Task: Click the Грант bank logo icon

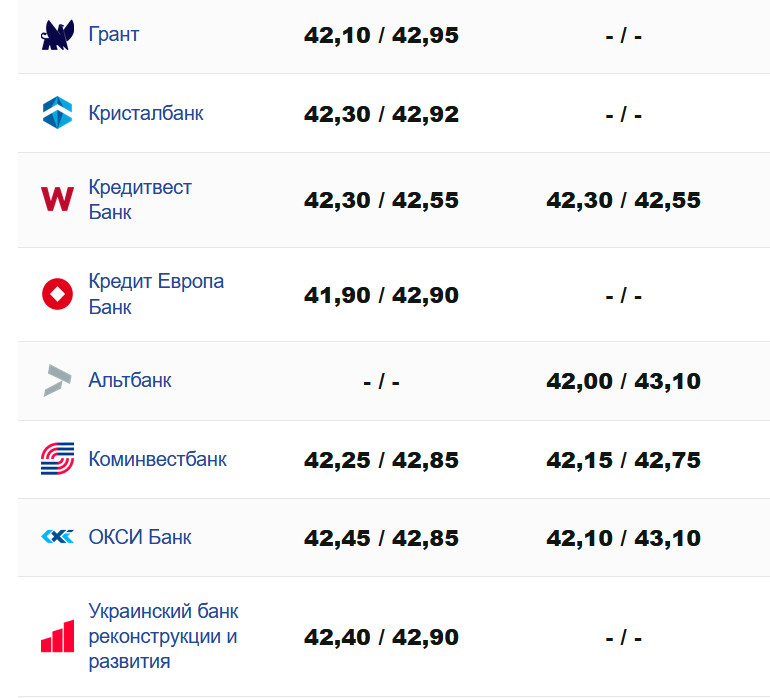Action: point(57,35)
